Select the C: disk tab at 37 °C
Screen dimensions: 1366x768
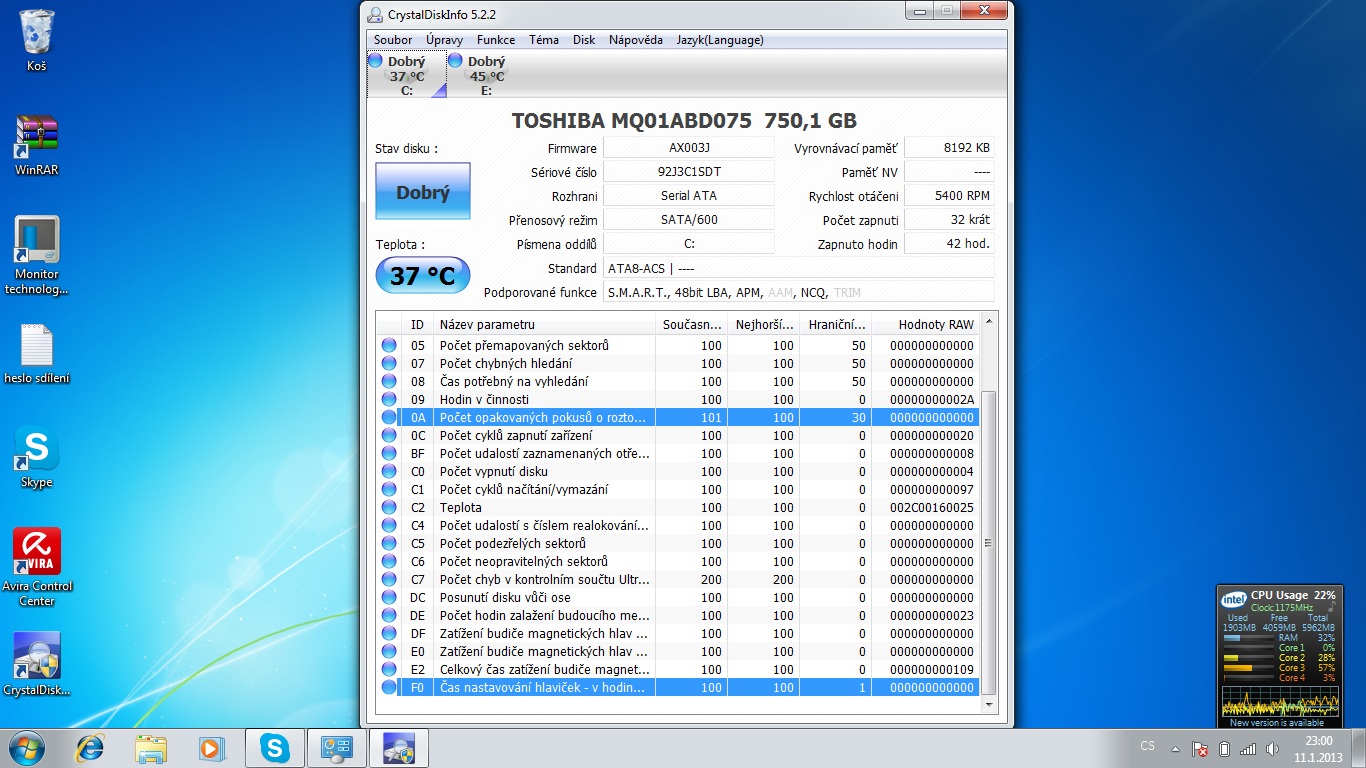406,75
